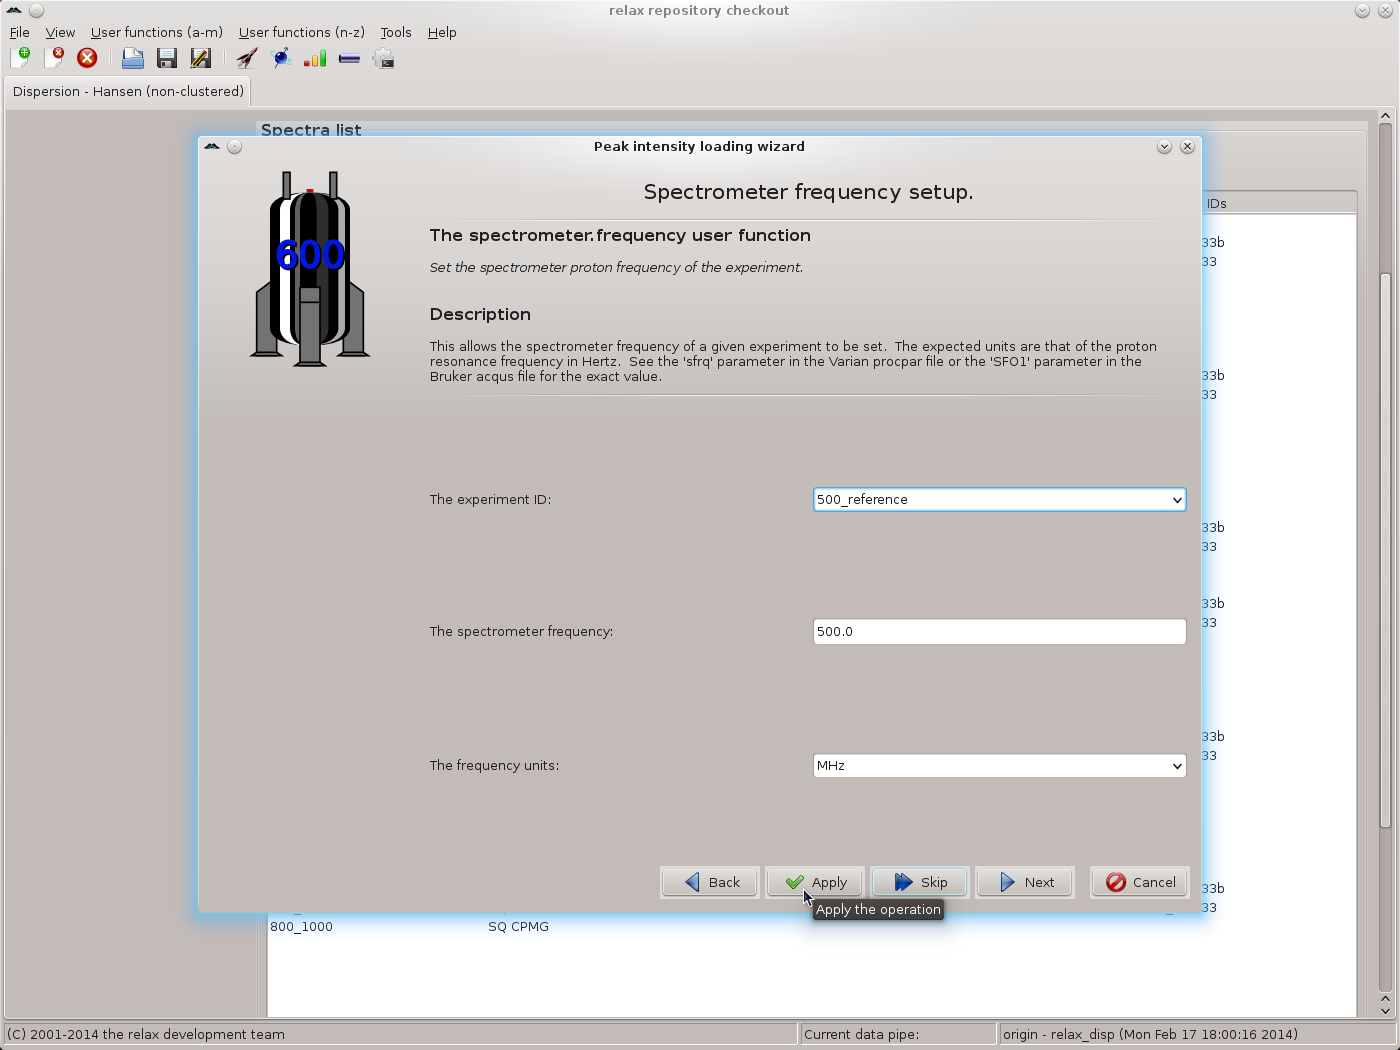Screen dimensions: 1400x1050
Task: Click the spectrometer frequency input field
Action: (x=999, y=632)
